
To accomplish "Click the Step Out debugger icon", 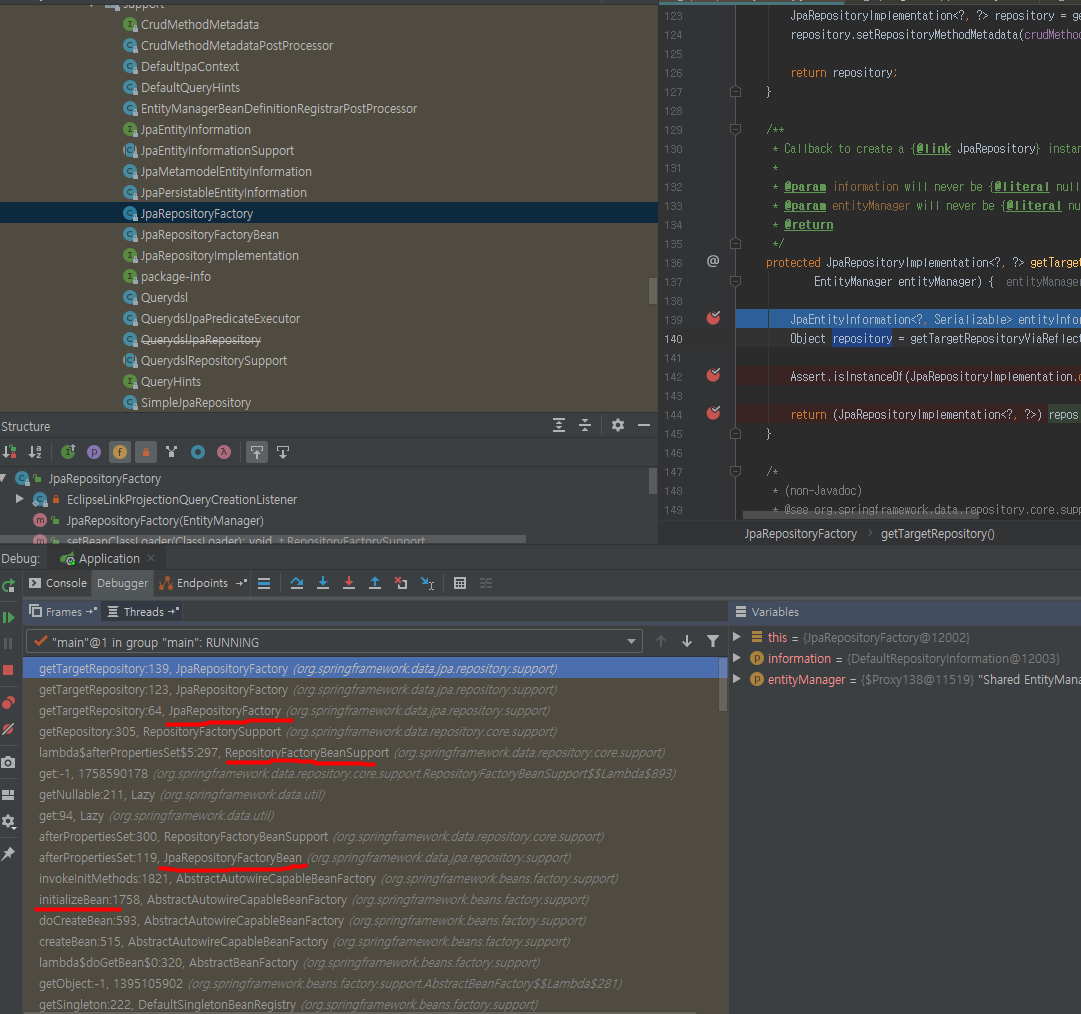I will coord(375,583).
